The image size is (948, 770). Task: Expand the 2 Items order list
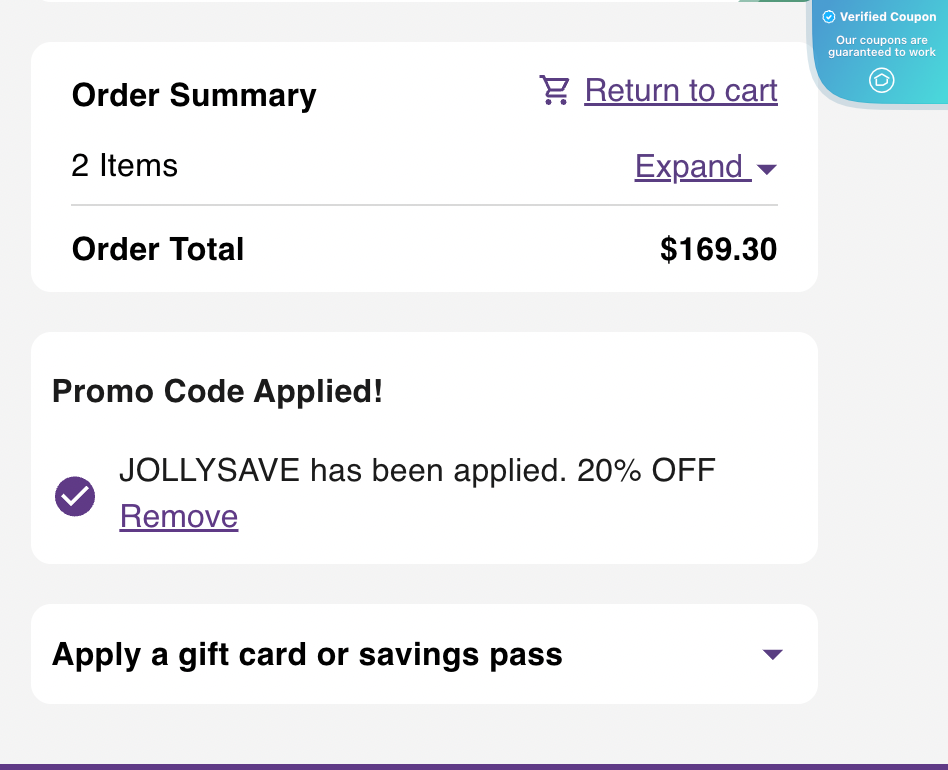coord(689,166)
